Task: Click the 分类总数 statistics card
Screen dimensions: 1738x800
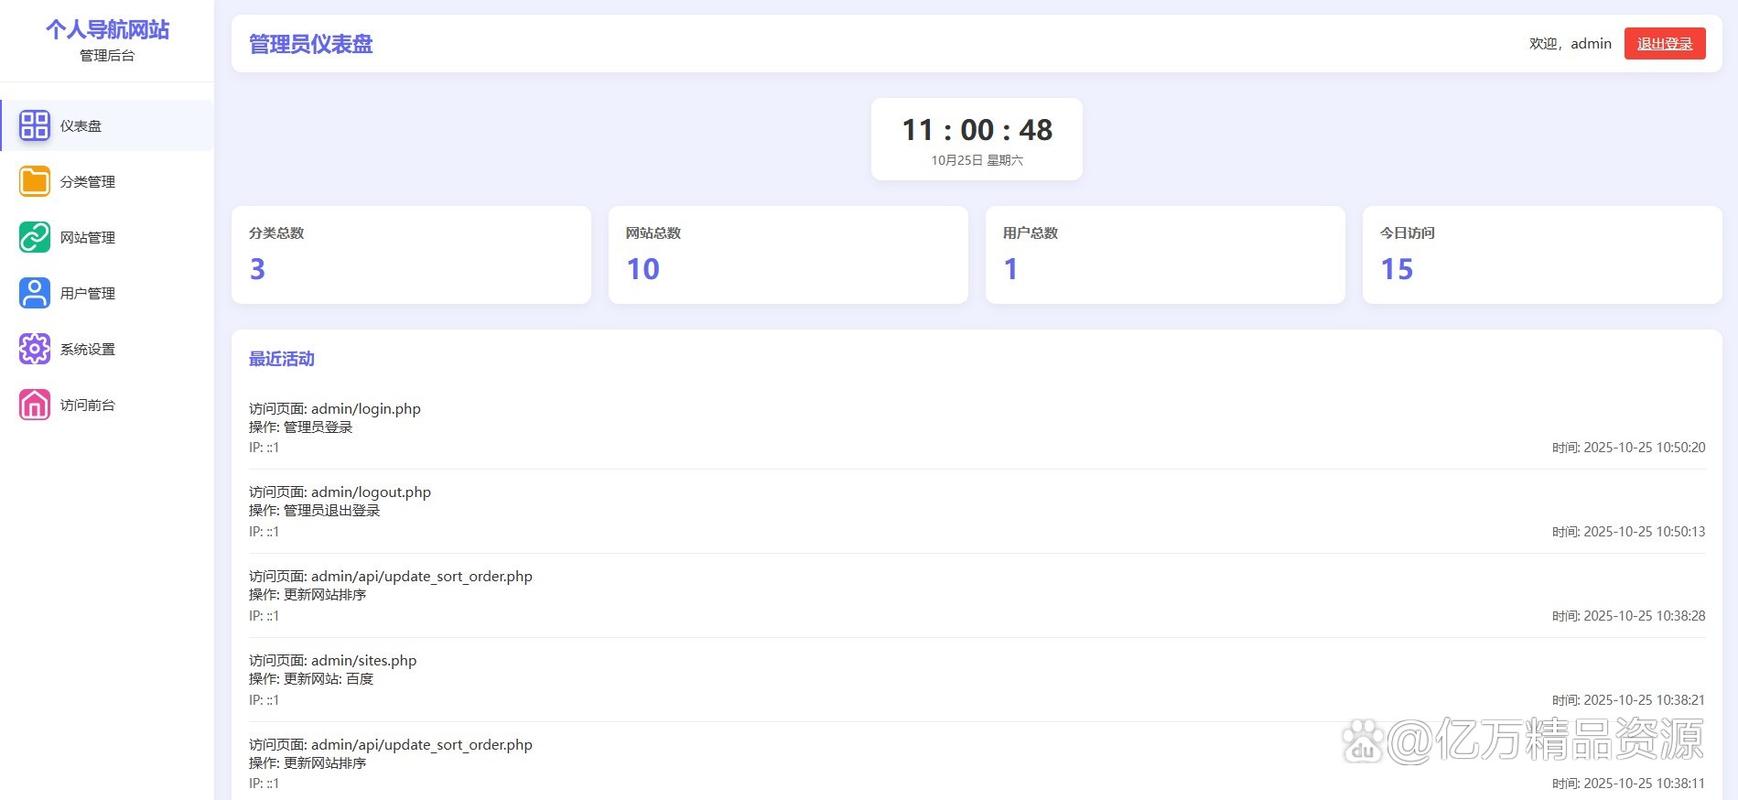Action: coord(411,255)
